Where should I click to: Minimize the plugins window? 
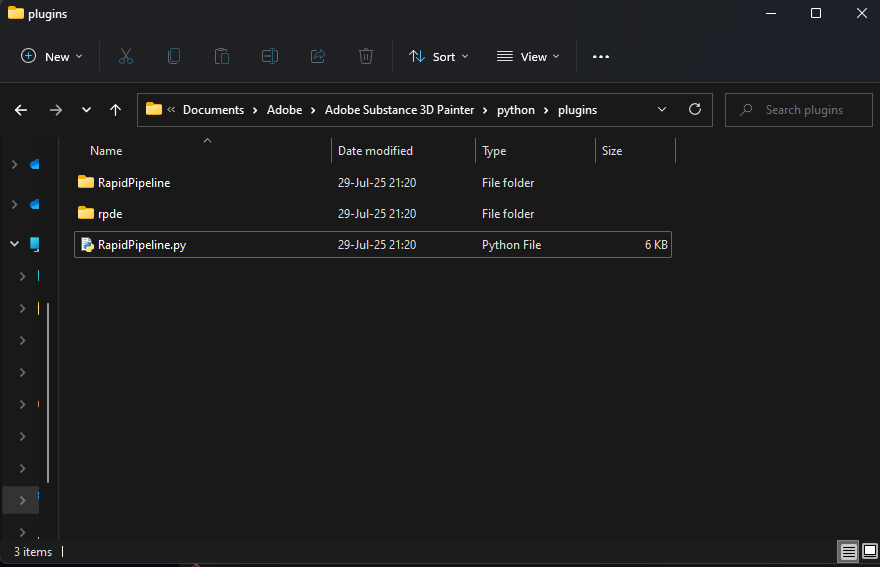(771, 13)
